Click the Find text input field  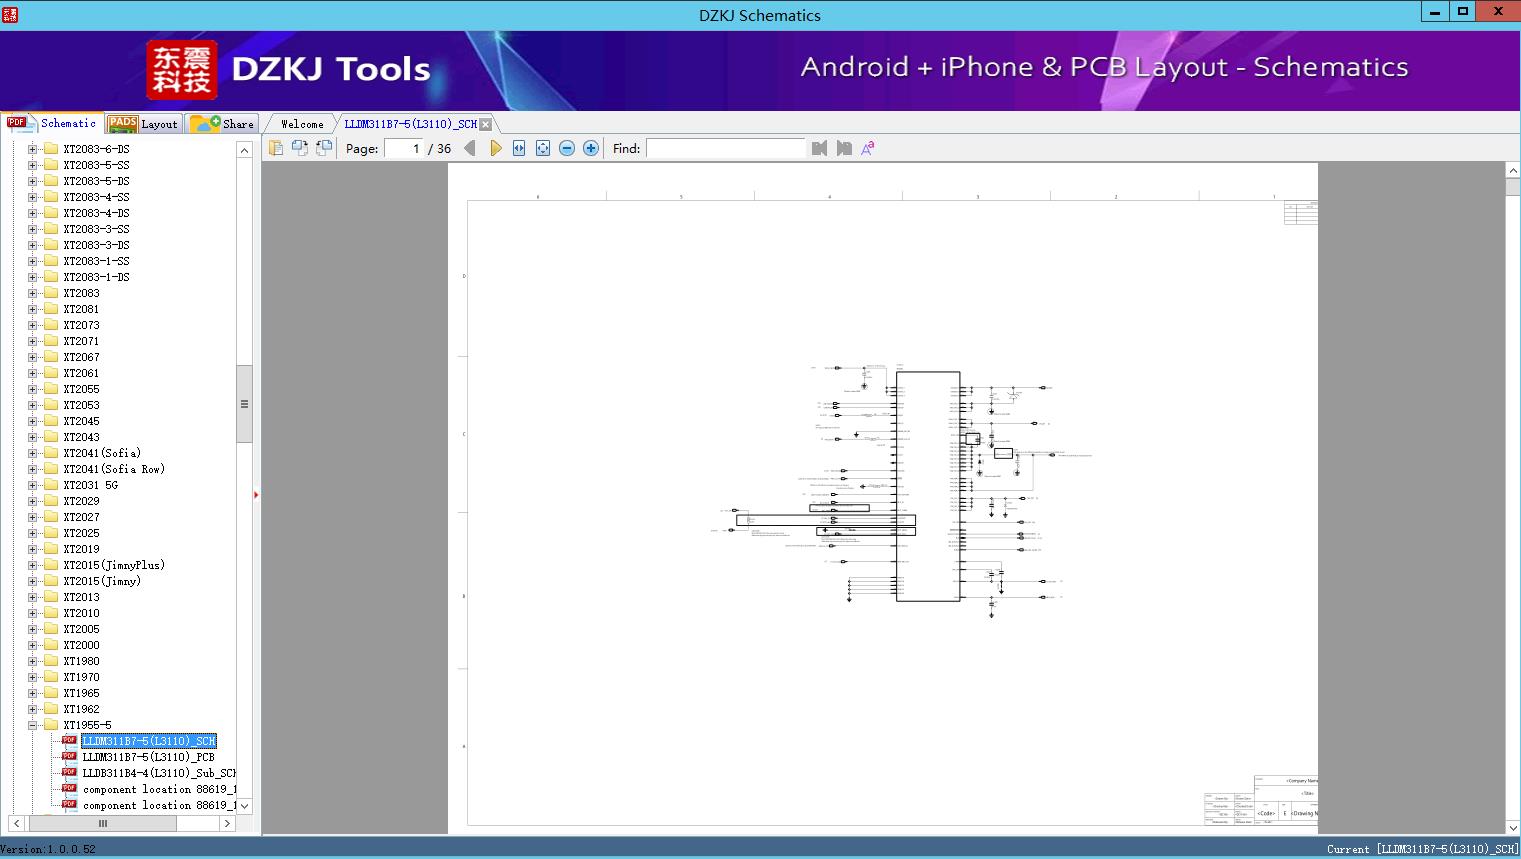tap(725, 148)
